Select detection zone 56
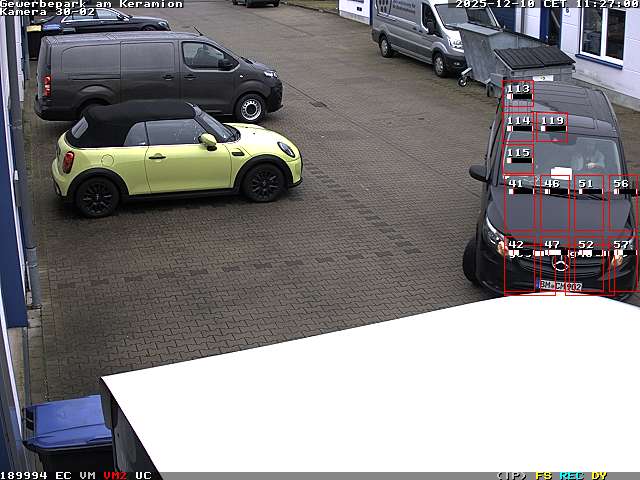The image size is (640, 480). pyautogui.click(x=622, y=205)
